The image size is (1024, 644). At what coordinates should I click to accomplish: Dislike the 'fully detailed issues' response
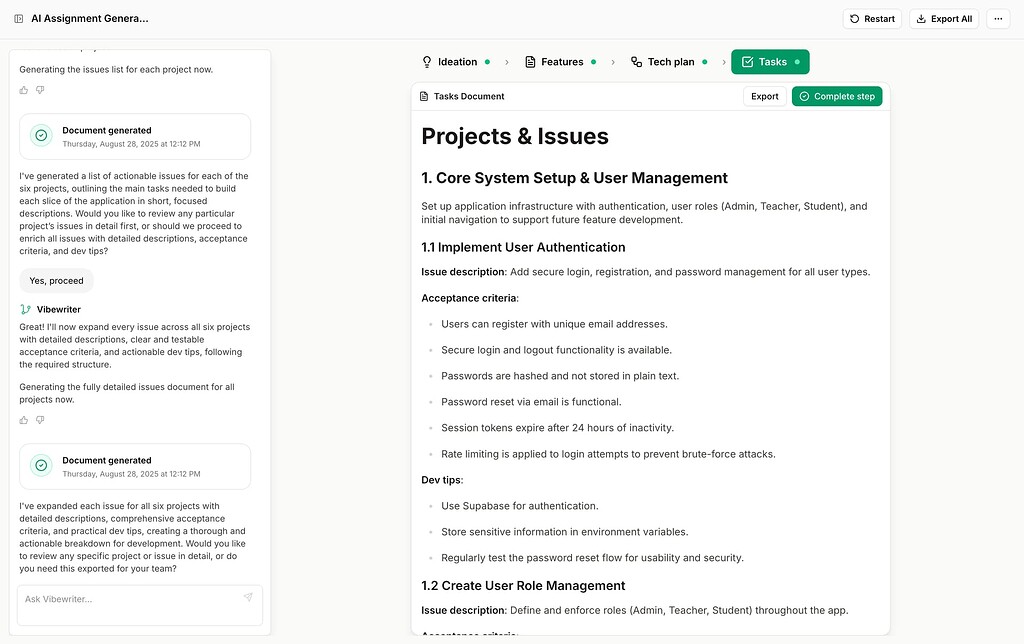(x=40, y=420)
